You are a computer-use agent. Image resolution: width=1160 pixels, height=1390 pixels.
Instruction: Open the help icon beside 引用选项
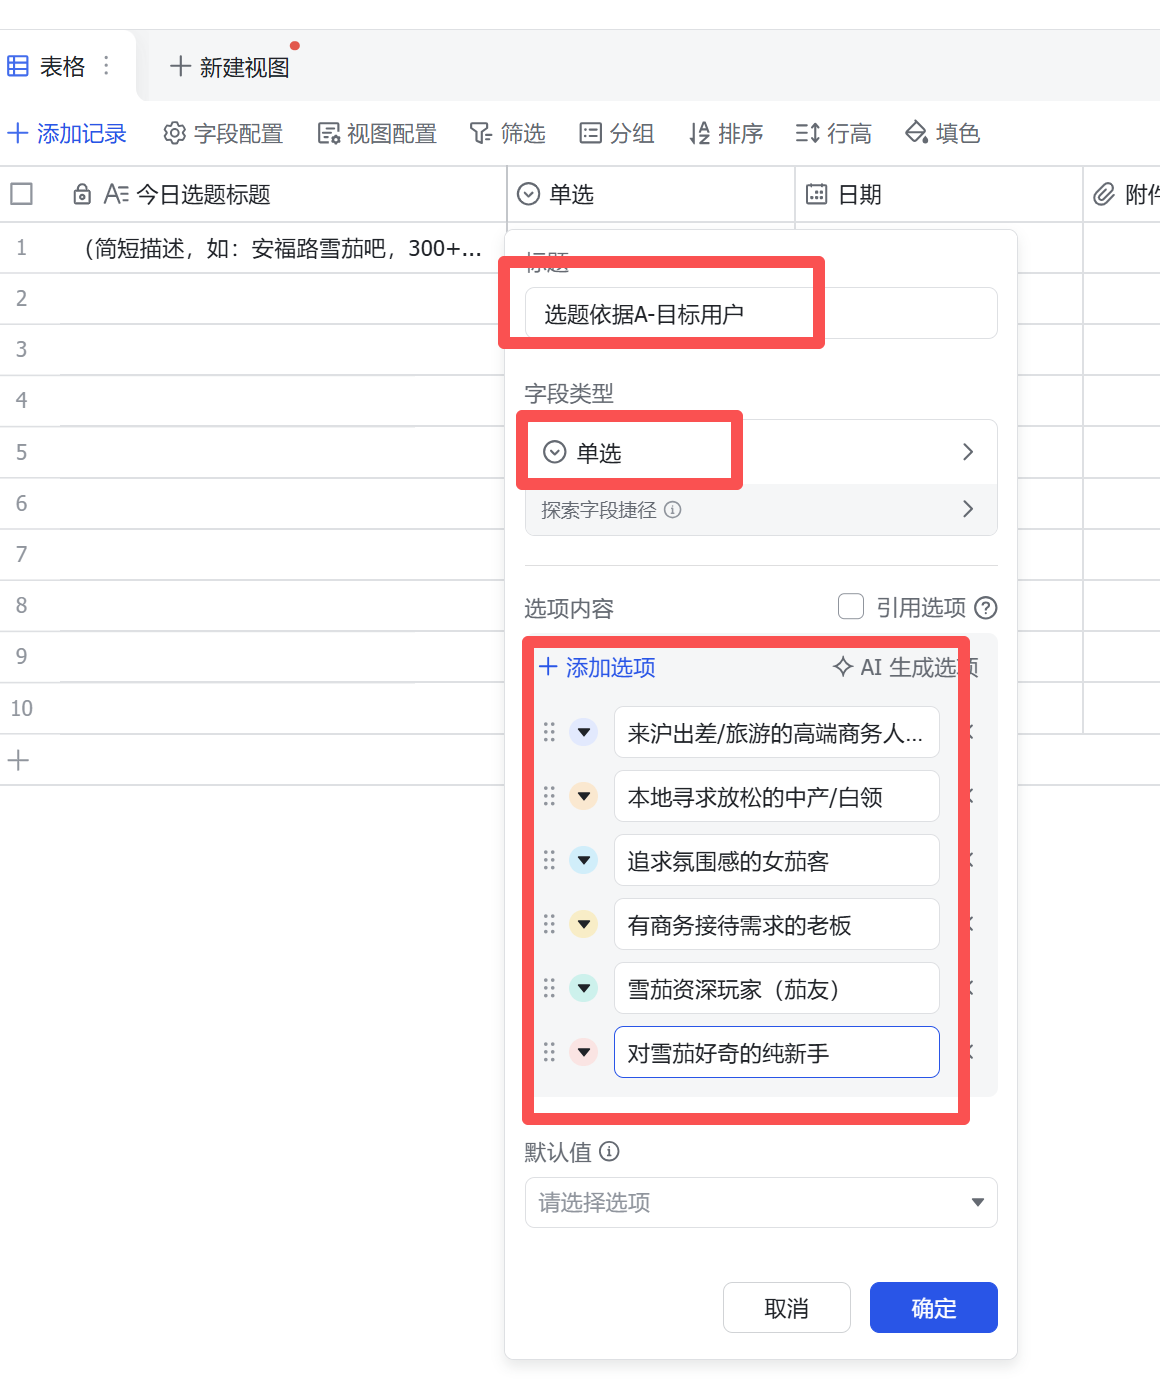click(x=986, y=608)
